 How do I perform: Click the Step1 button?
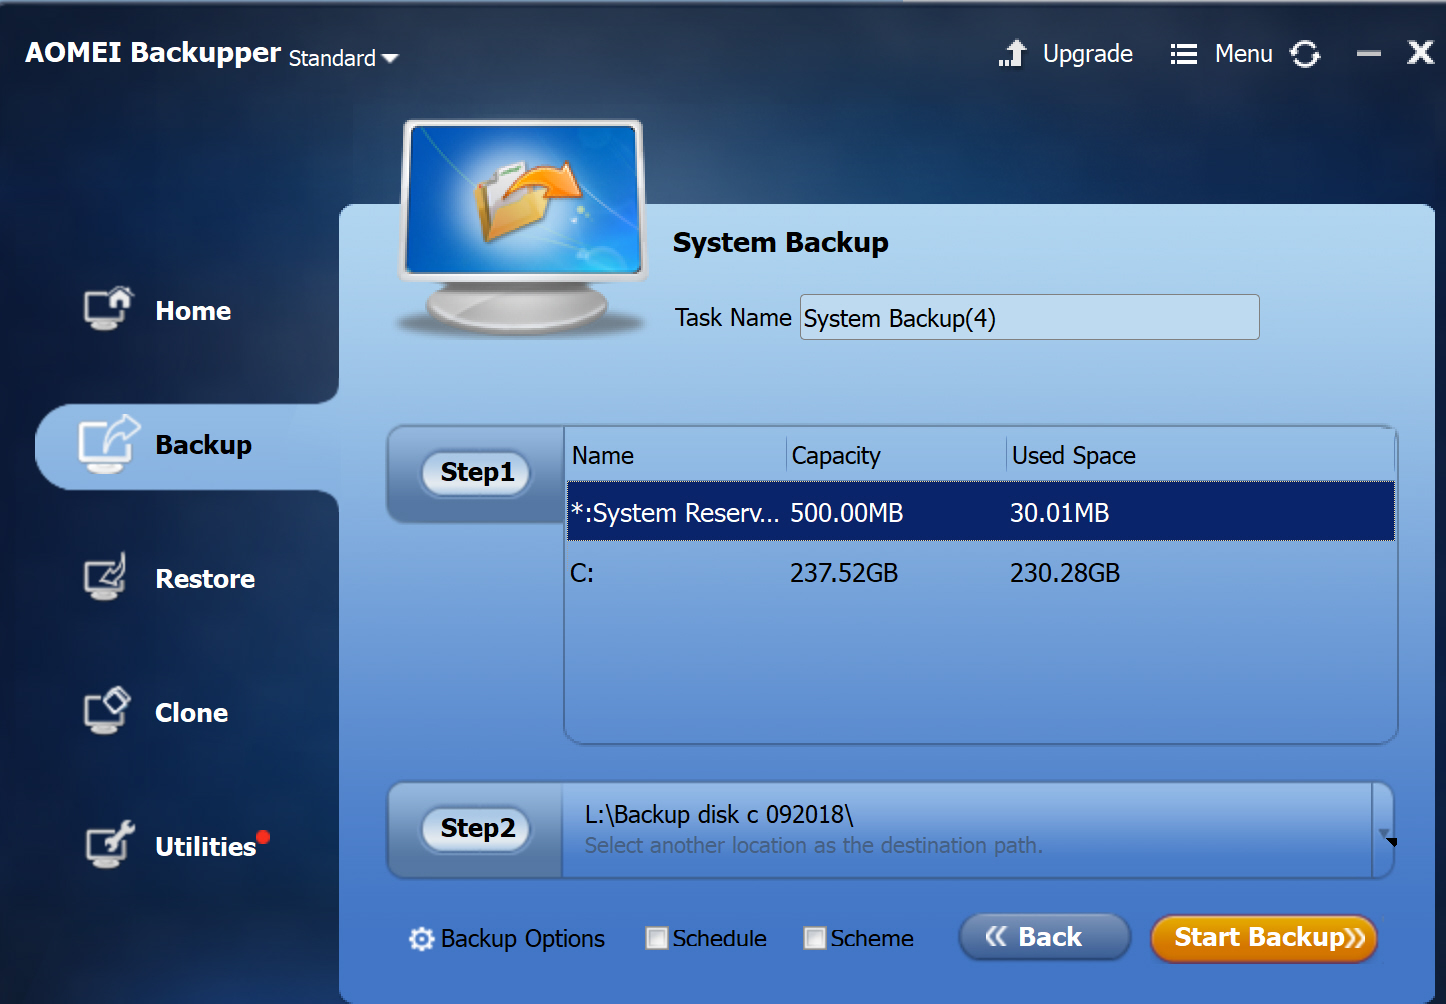477,472
